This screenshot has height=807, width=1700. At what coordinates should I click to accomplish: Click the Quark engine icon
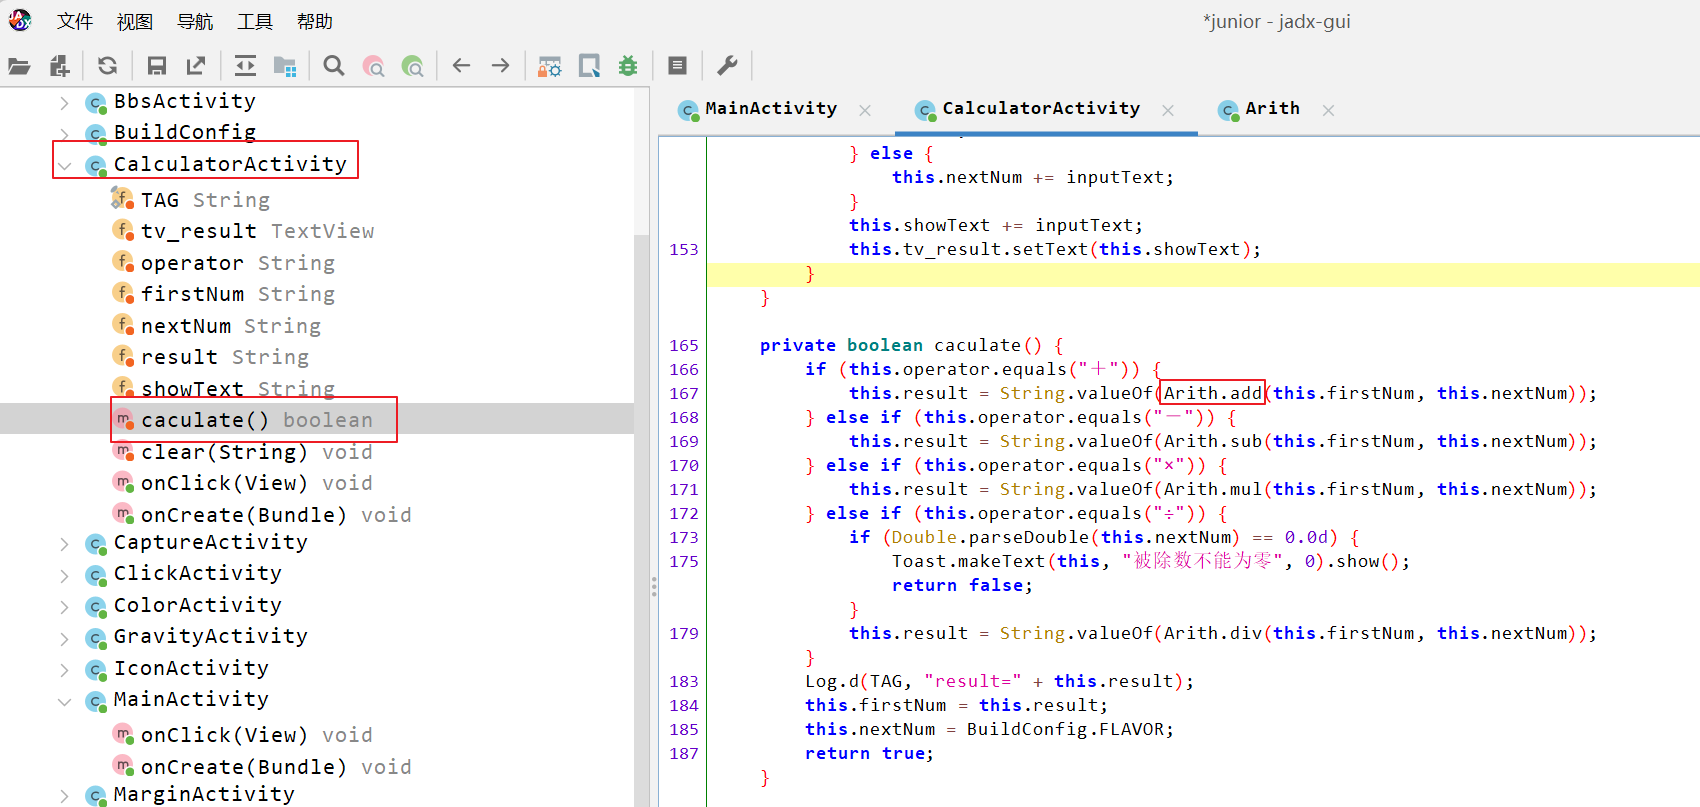(x=589, y=66)
